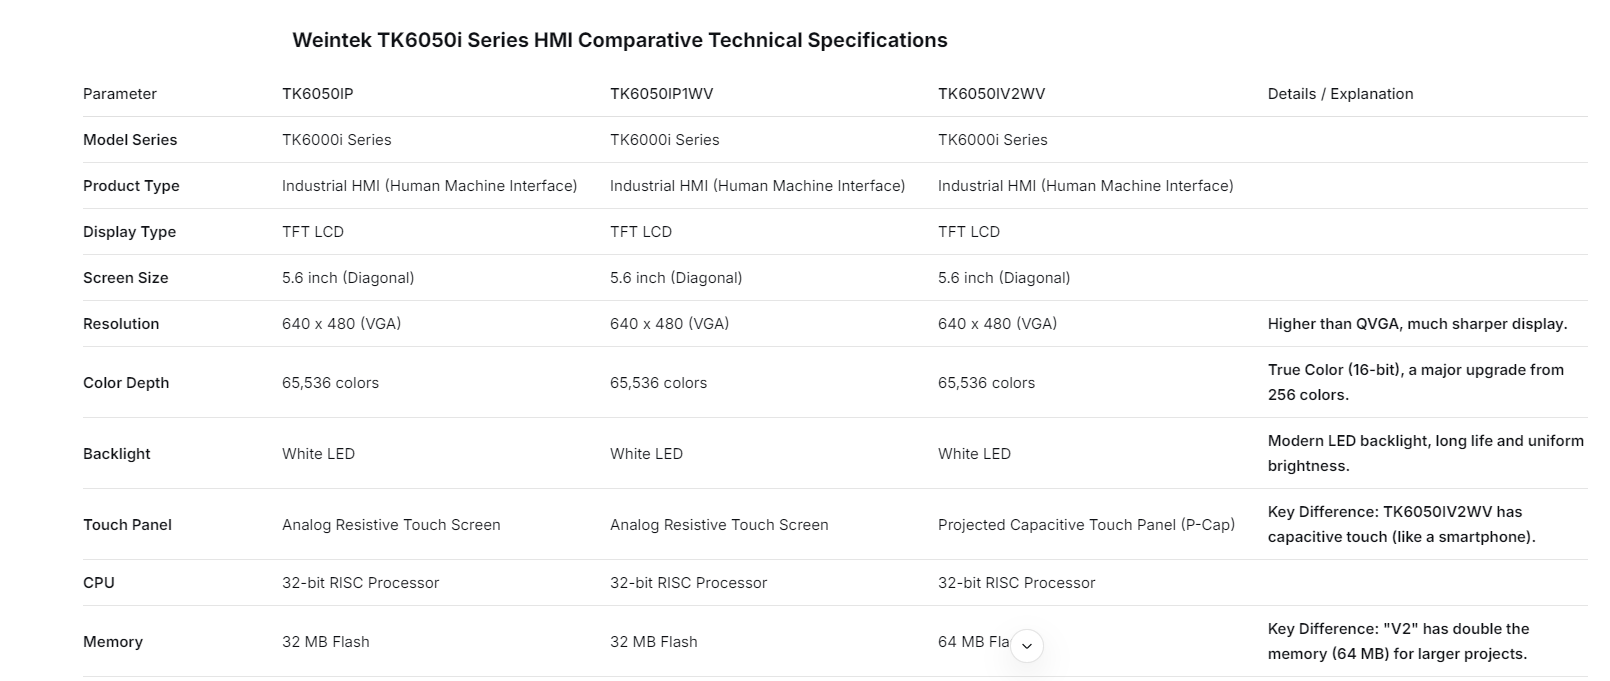Click the Details / Explanation column header
This screenshot has height=681, width=1610.
pyautogui.click(x=1340, y=94)
